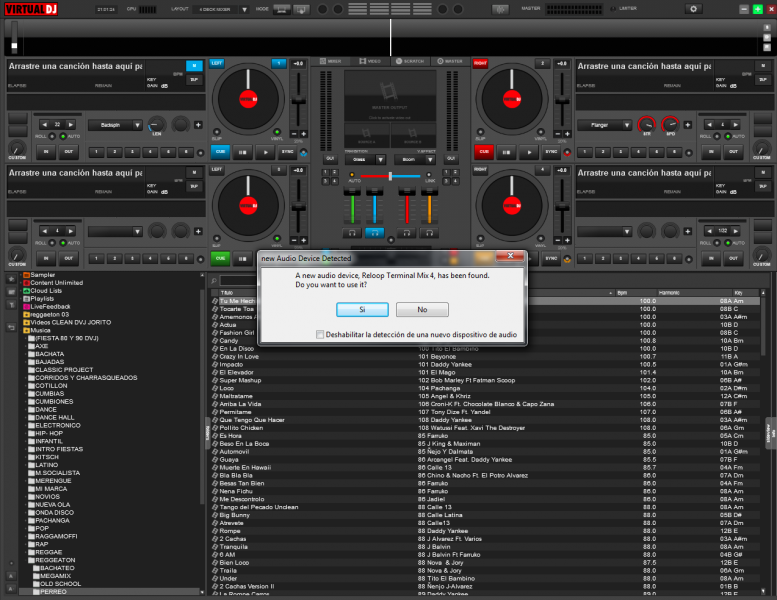This screenshot has height=600, width=777.
Task: Select the REGGAETON folder
Action: pos(55,560)
